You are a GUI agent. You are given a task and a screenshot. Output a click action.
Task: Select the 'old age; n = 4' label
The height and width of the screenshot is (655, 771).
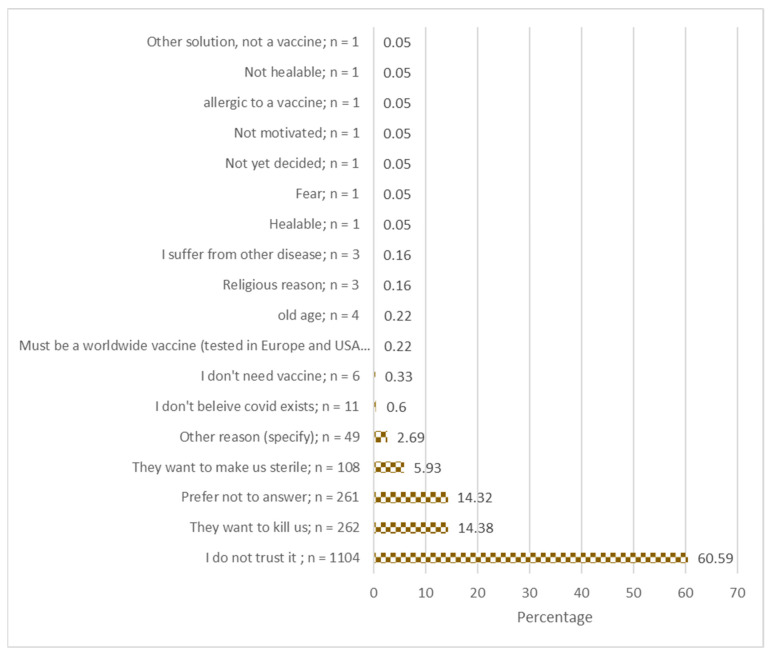[318, 315]
